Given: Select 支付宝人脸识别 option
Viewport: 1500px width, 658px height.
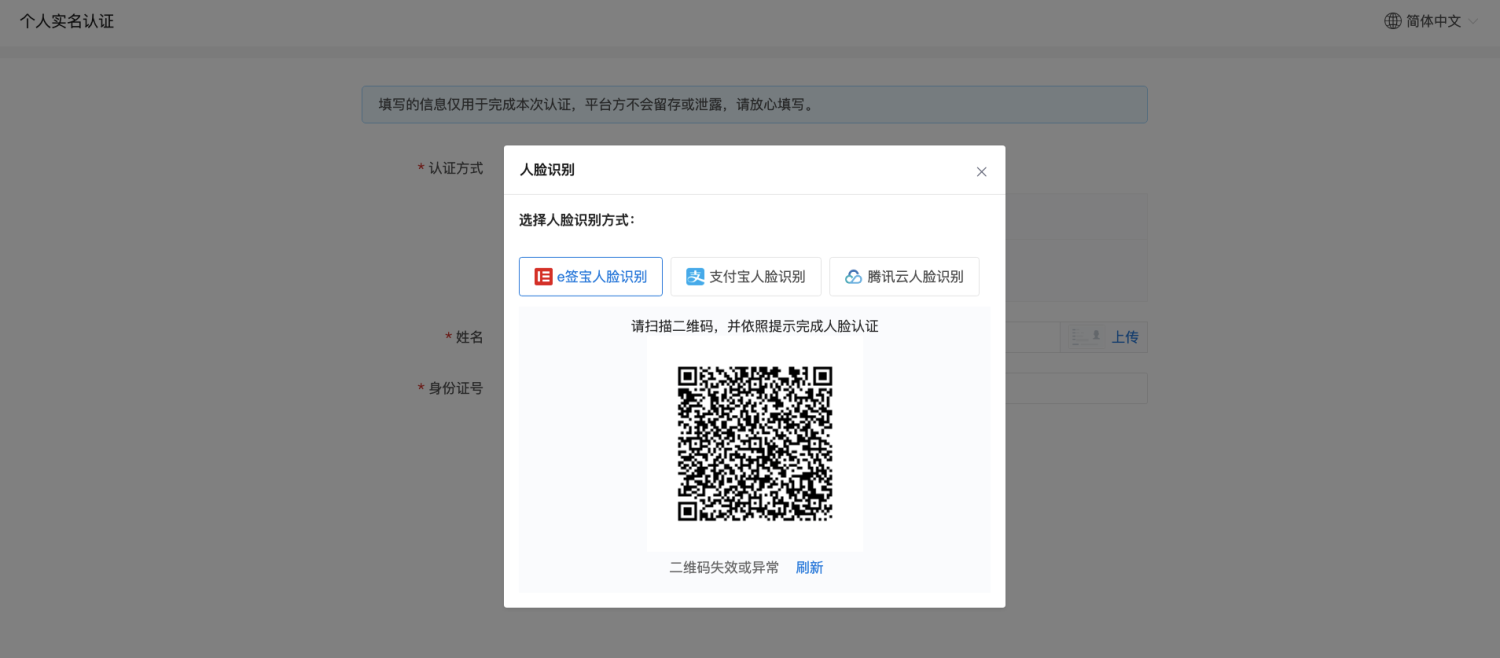Looking at the screenshot, I should pos(745,276).
